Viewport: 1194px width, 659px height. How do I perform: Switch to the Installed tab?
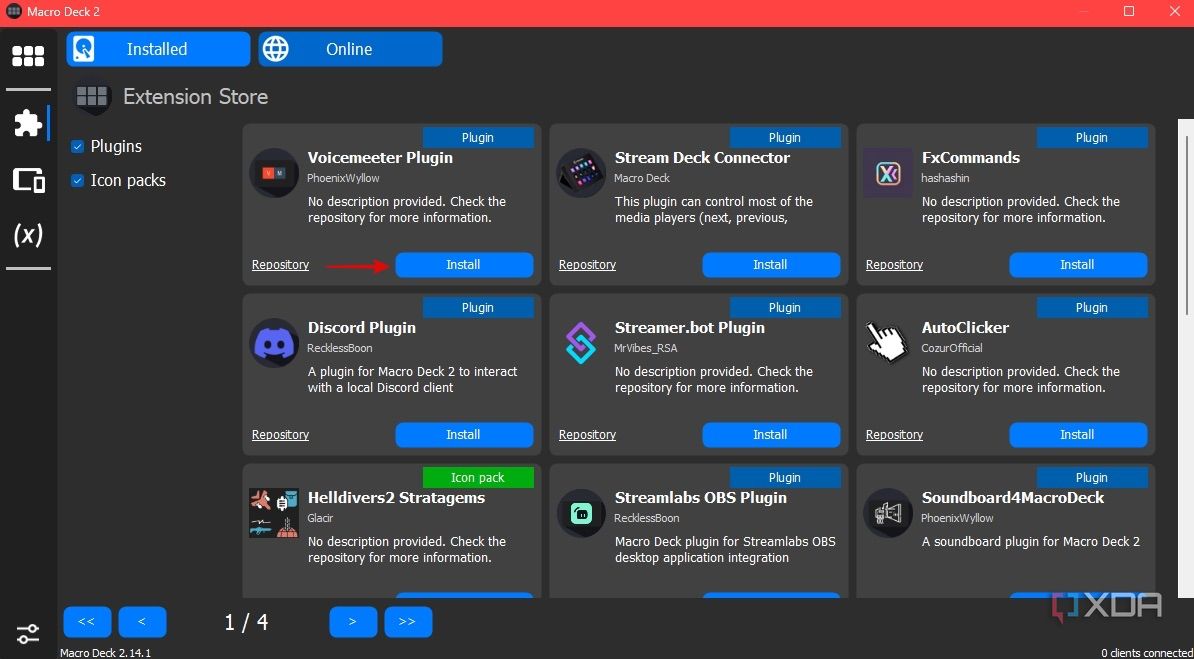point(157,48)
